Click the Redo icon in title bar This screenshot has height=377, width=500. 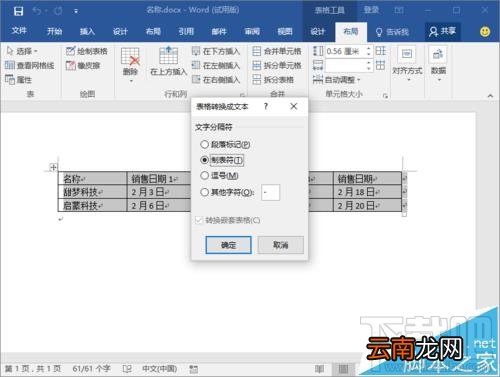pyautogui.click(x=58, y=11)
